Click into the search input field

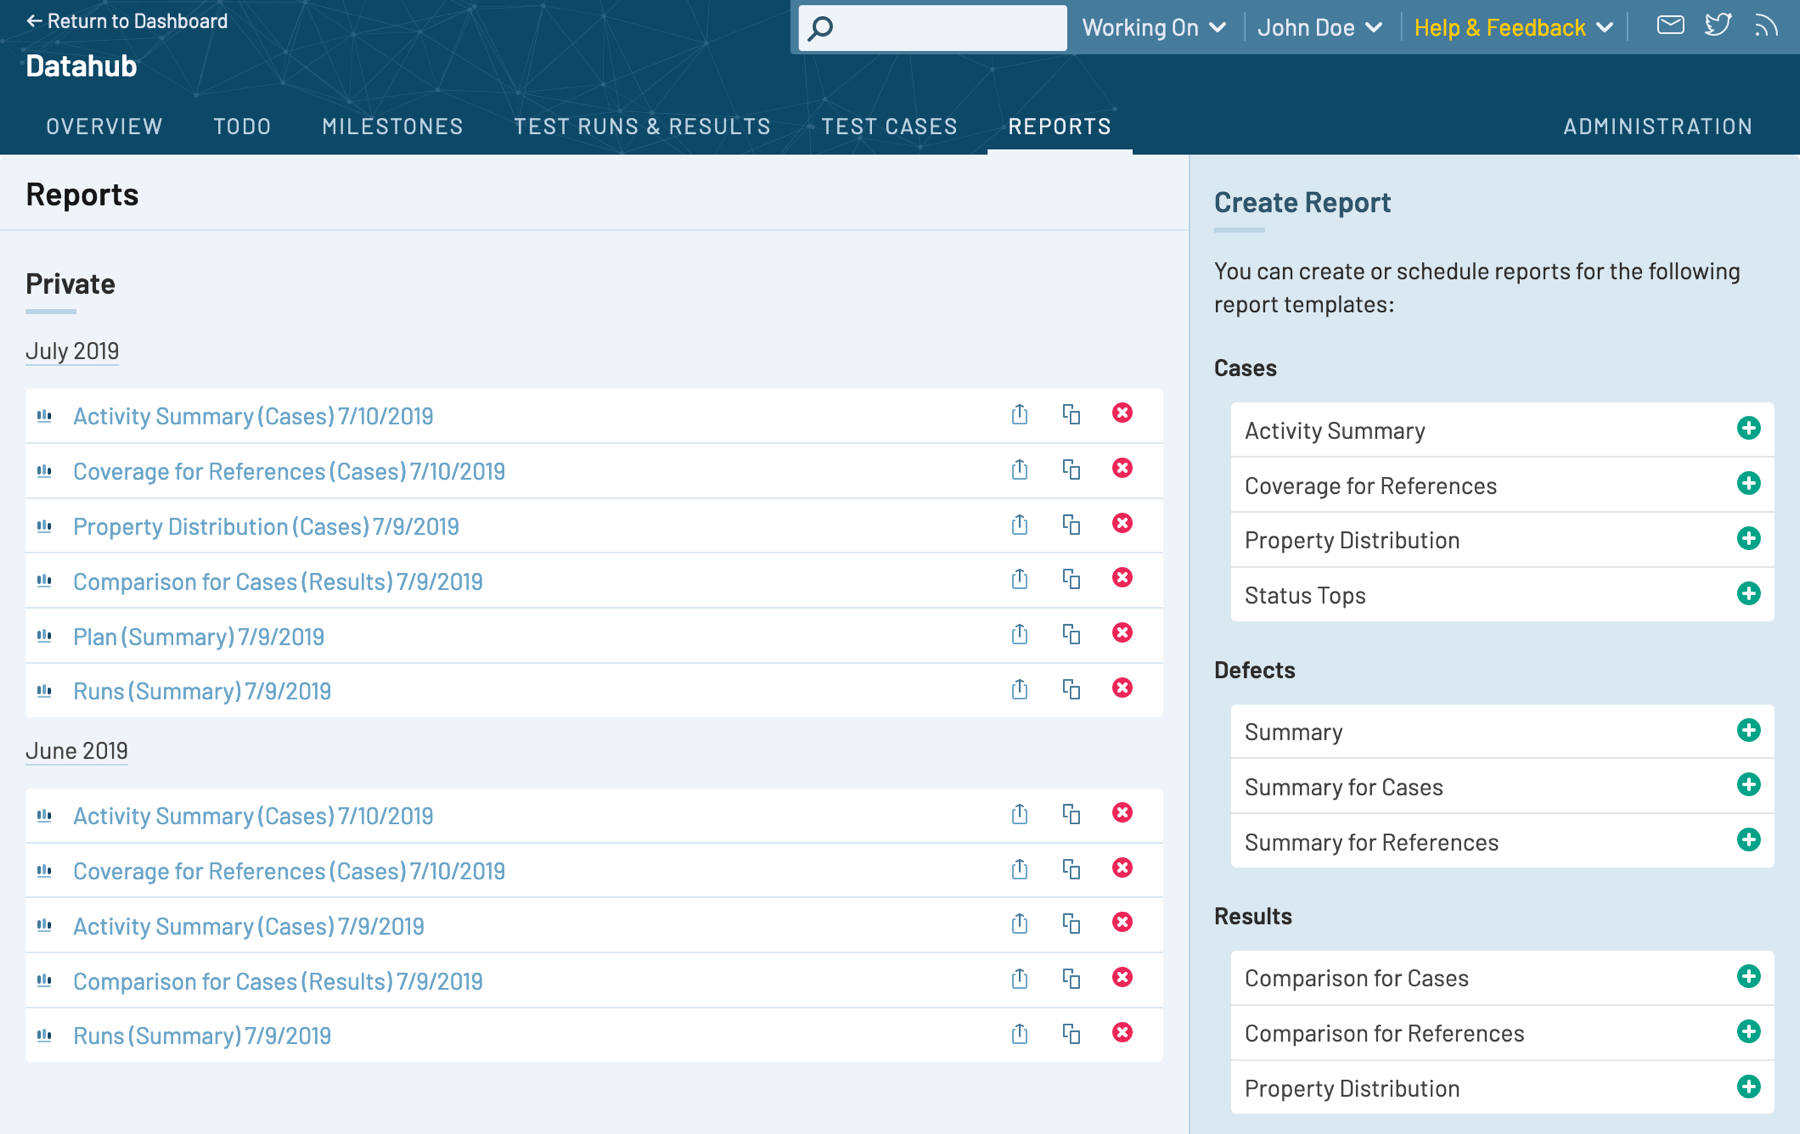click(x=948, y=28)
